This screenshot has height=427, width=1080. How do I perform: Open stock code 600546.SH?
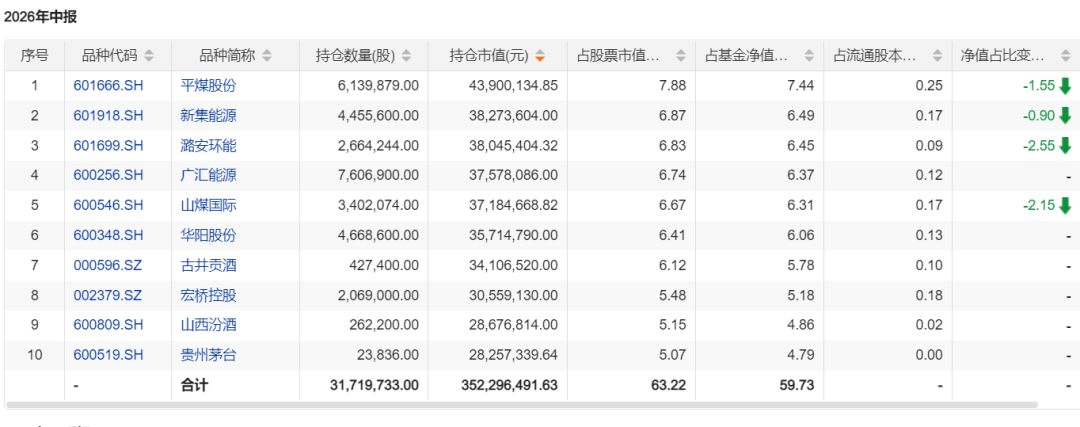(x=108, y=205)
